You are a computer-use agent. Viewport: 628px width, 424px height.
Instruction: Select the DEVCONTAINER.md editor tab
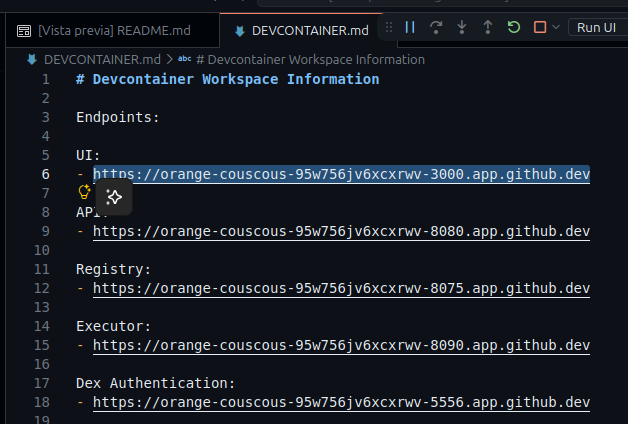click(301, 30)
